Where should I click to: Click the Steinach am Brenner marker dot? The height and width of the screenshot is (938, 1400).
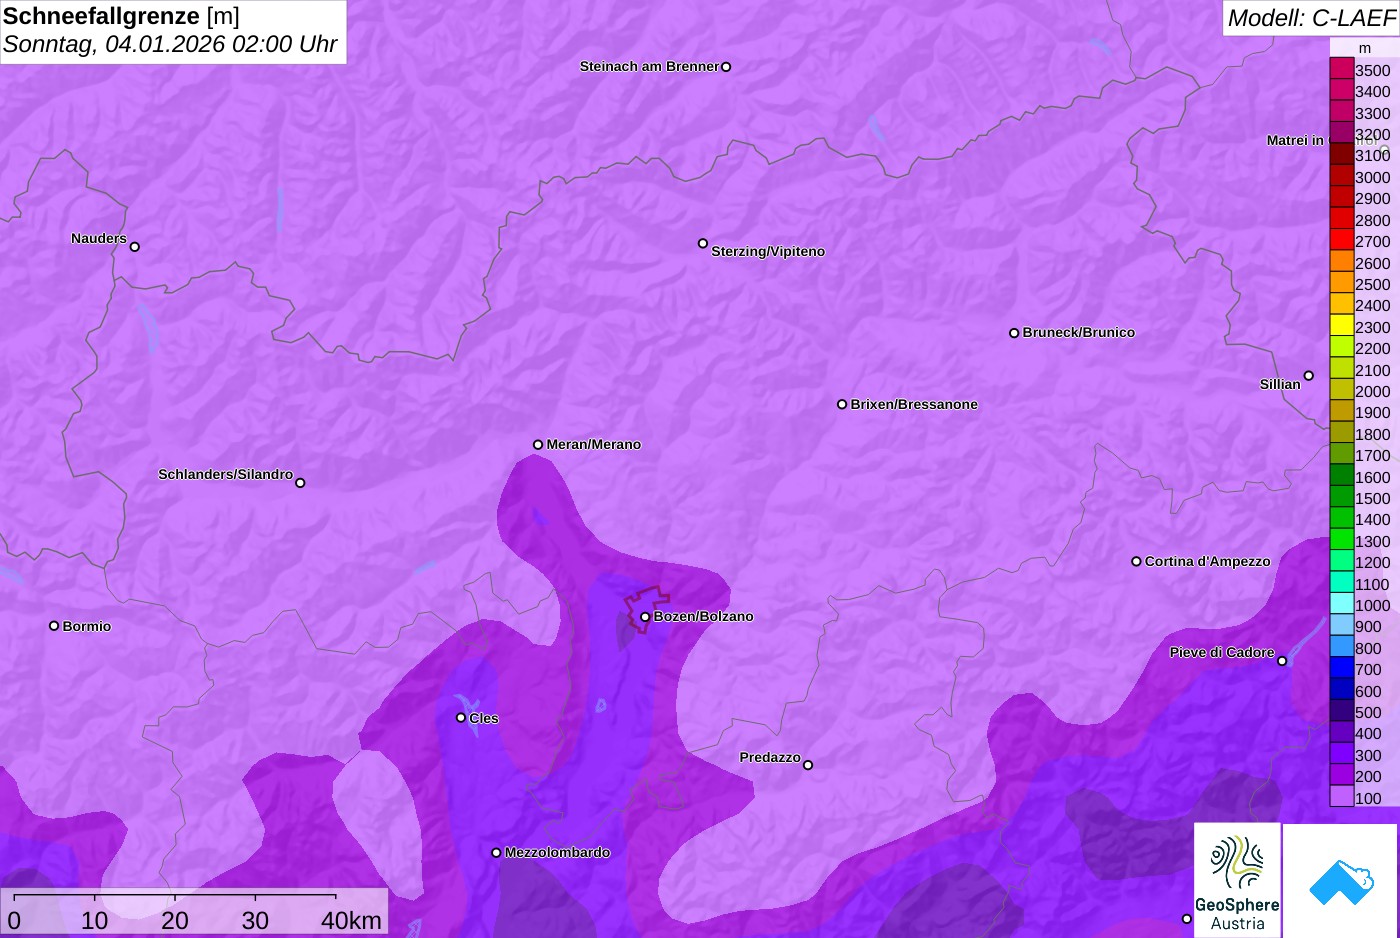(726, 67)
